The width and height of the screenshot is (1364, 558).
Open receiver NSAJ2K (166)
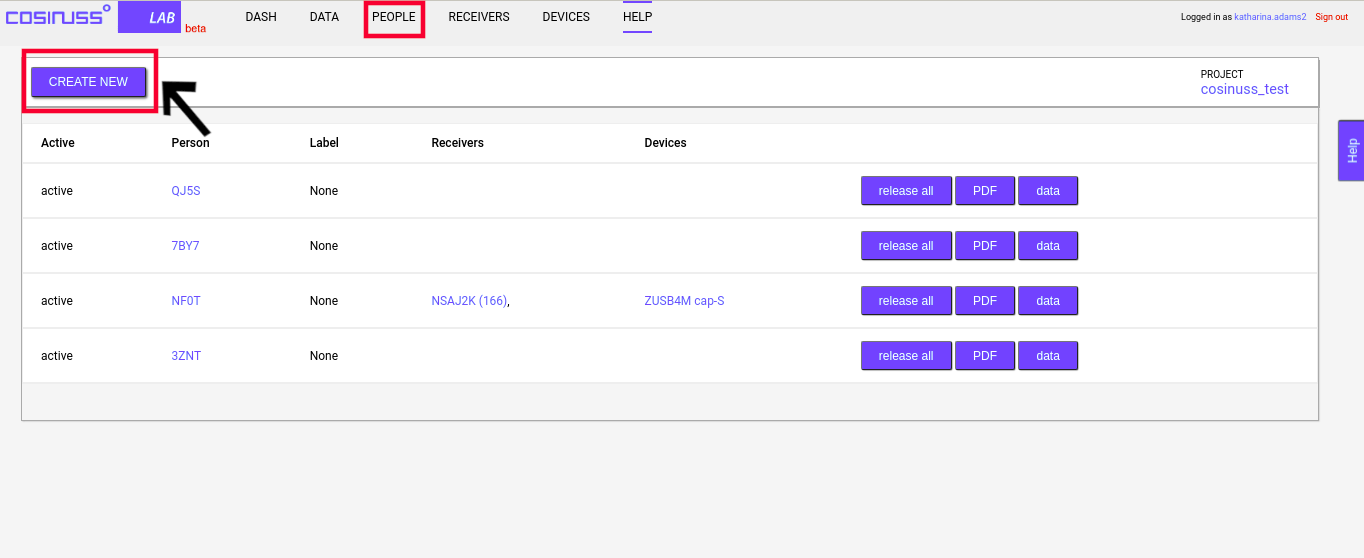click(x=469, y=301)
